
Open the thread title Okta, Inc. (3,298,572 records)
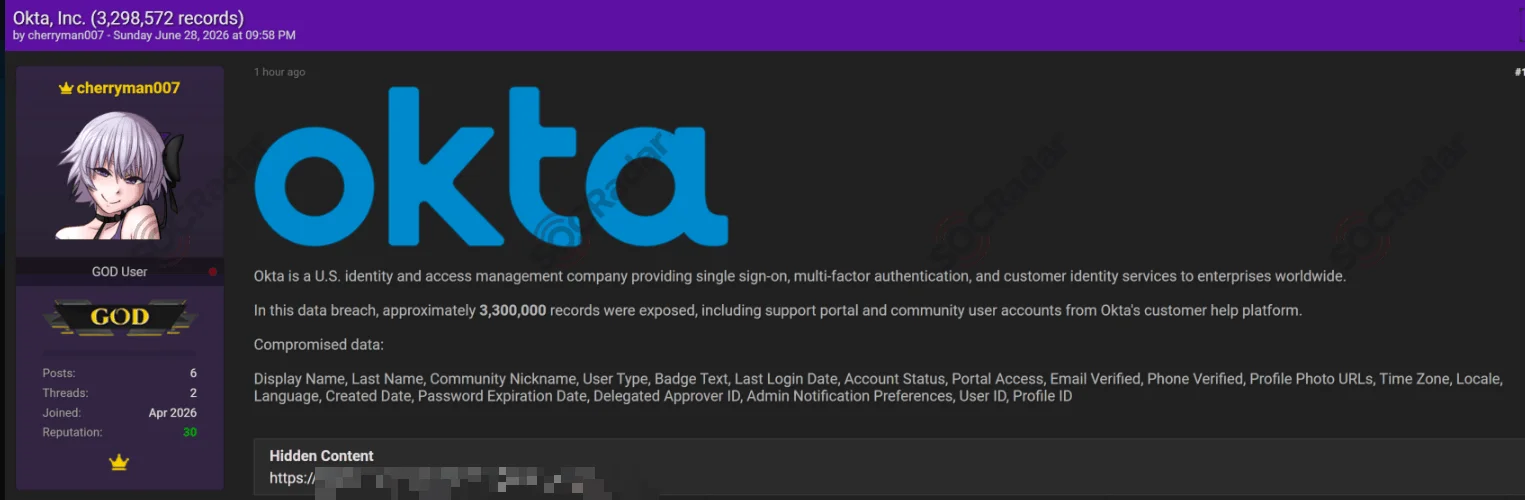coord(128,18)
